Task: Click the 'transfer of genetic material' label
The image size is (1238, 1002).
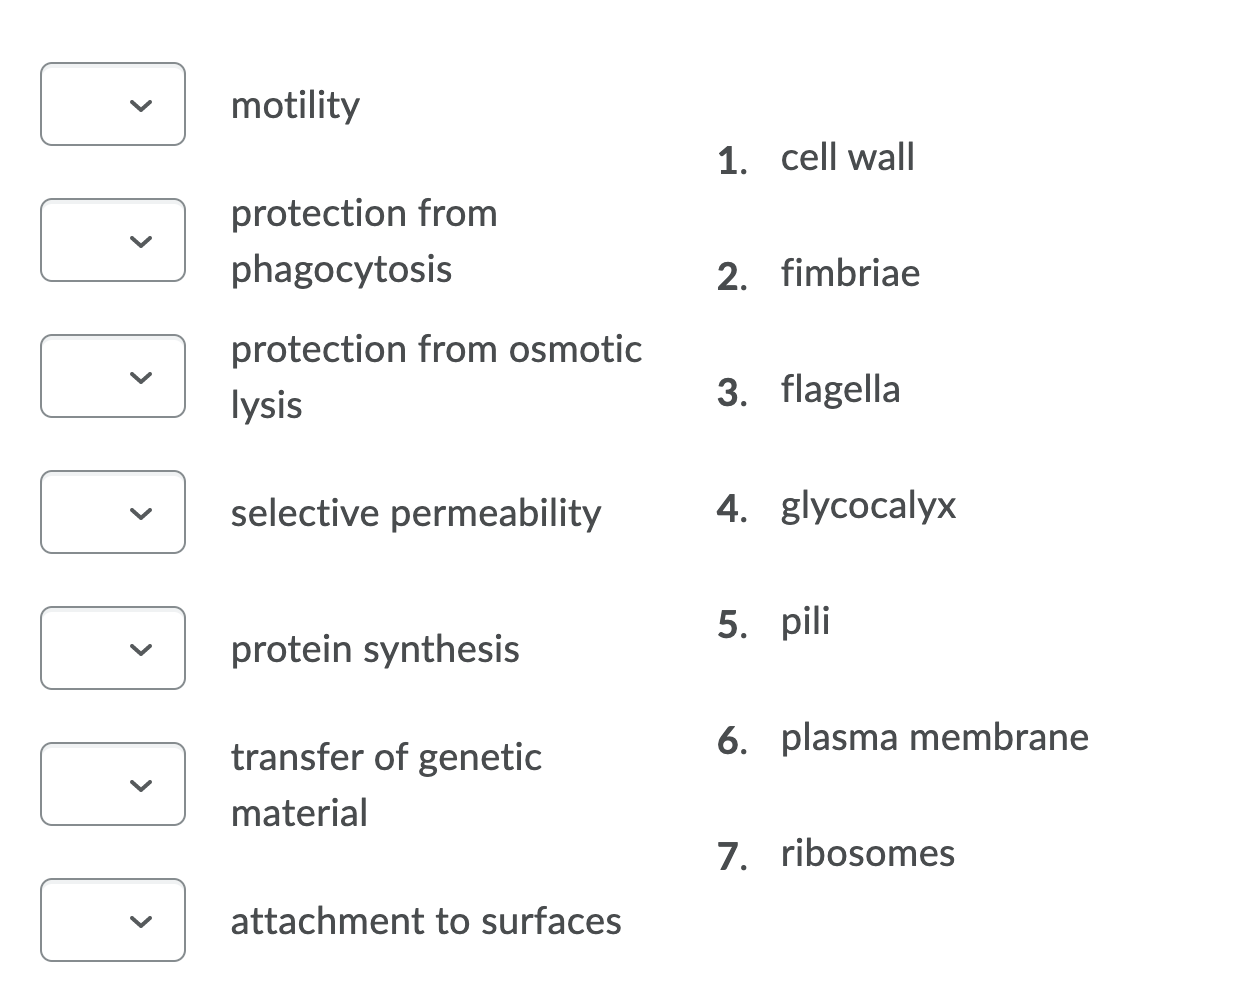Action: pos(386,784)
